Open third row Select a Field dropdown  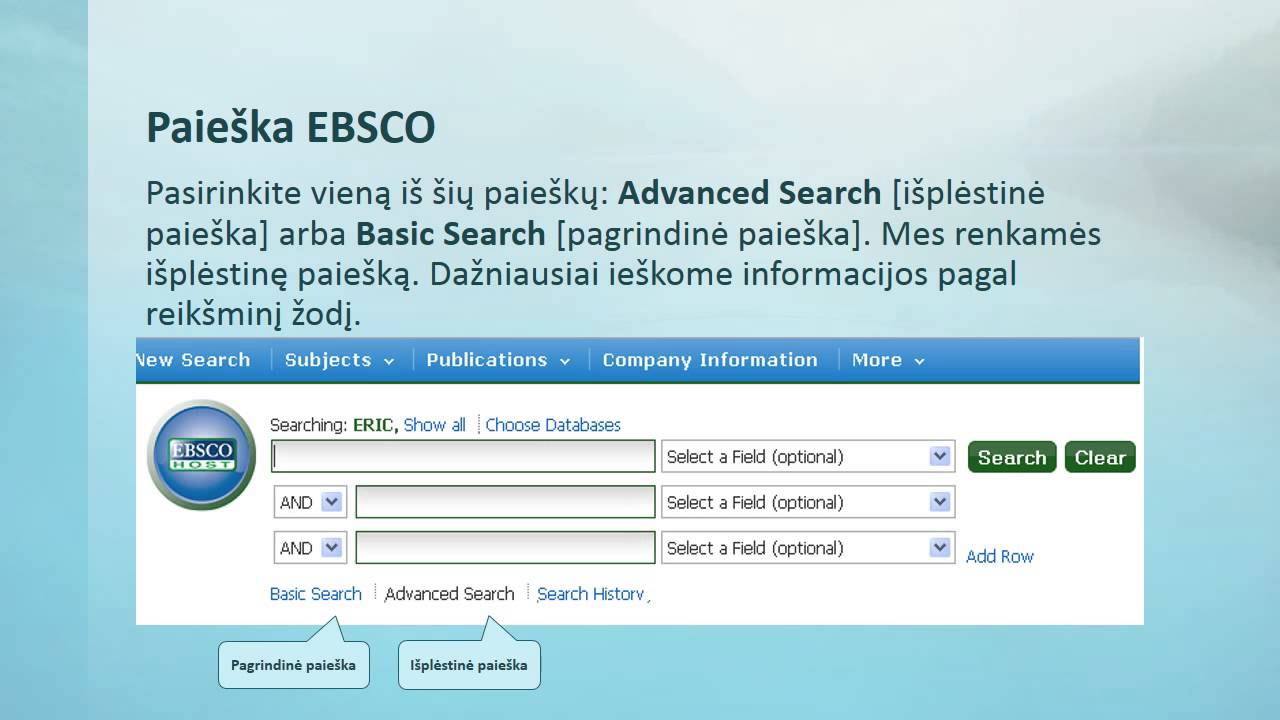pos(808,547)
